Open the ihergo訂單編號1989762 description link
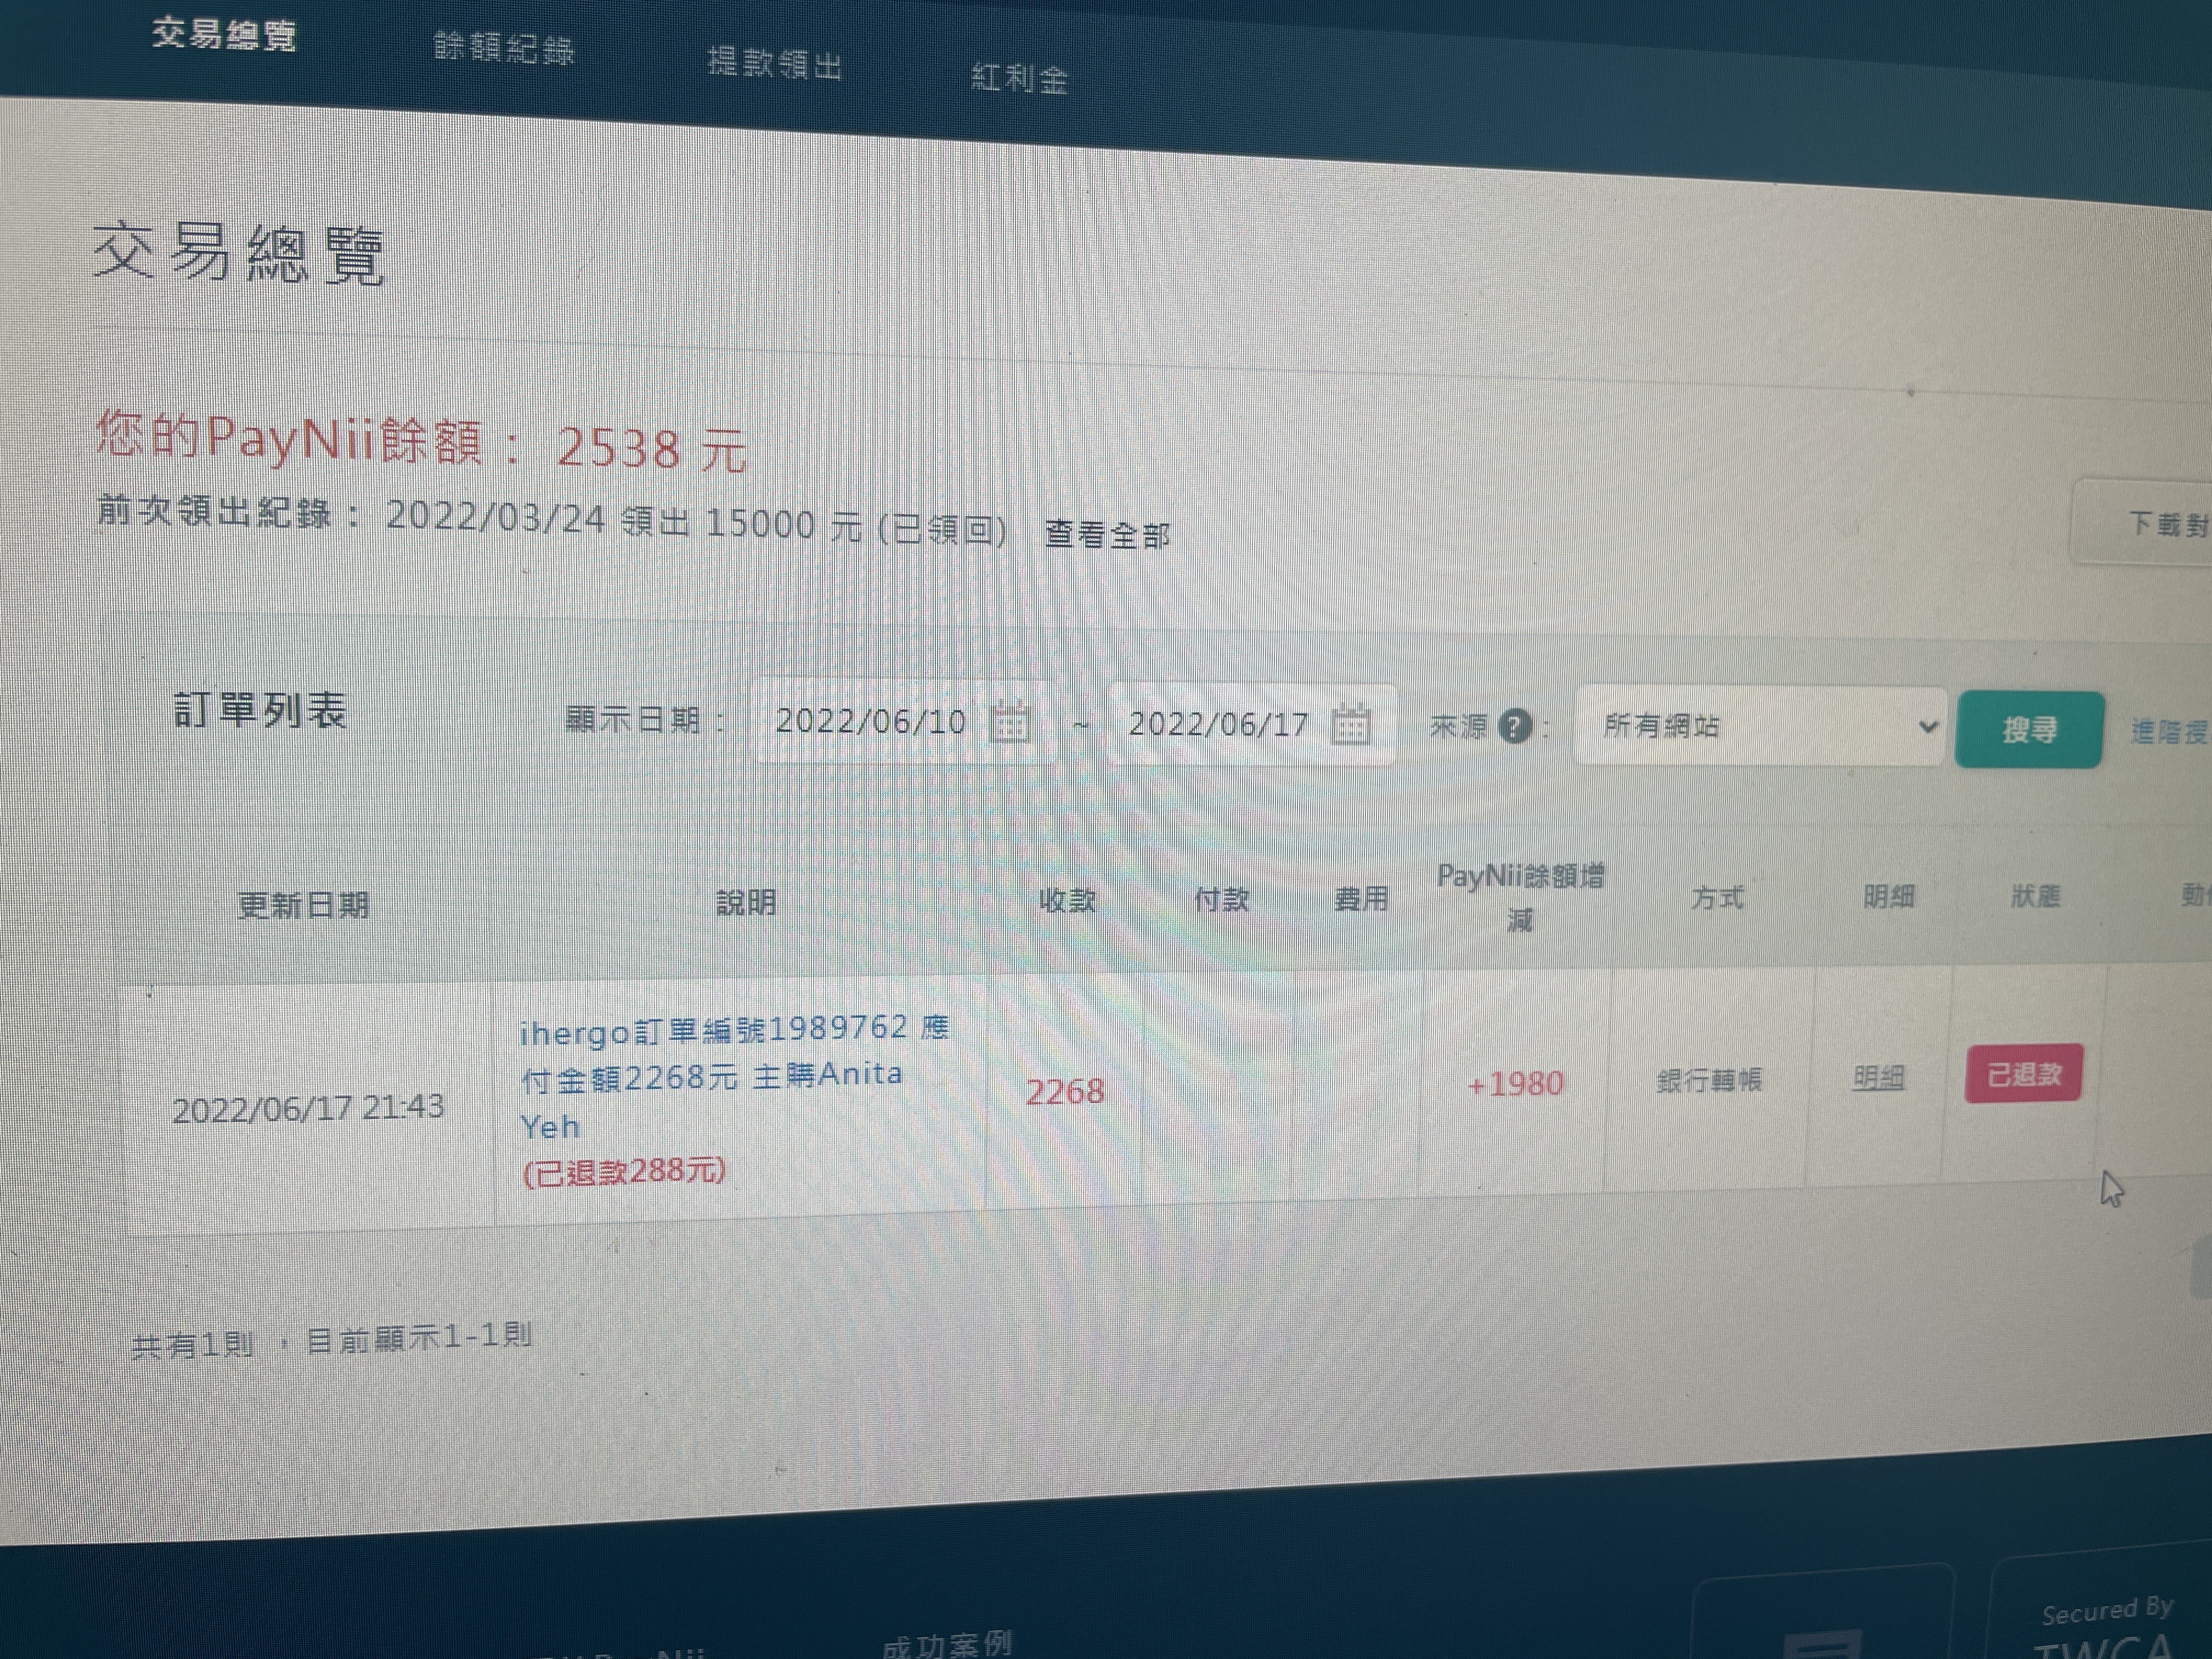Viewport: 2212px width, 1659px height. [734, 1077]
